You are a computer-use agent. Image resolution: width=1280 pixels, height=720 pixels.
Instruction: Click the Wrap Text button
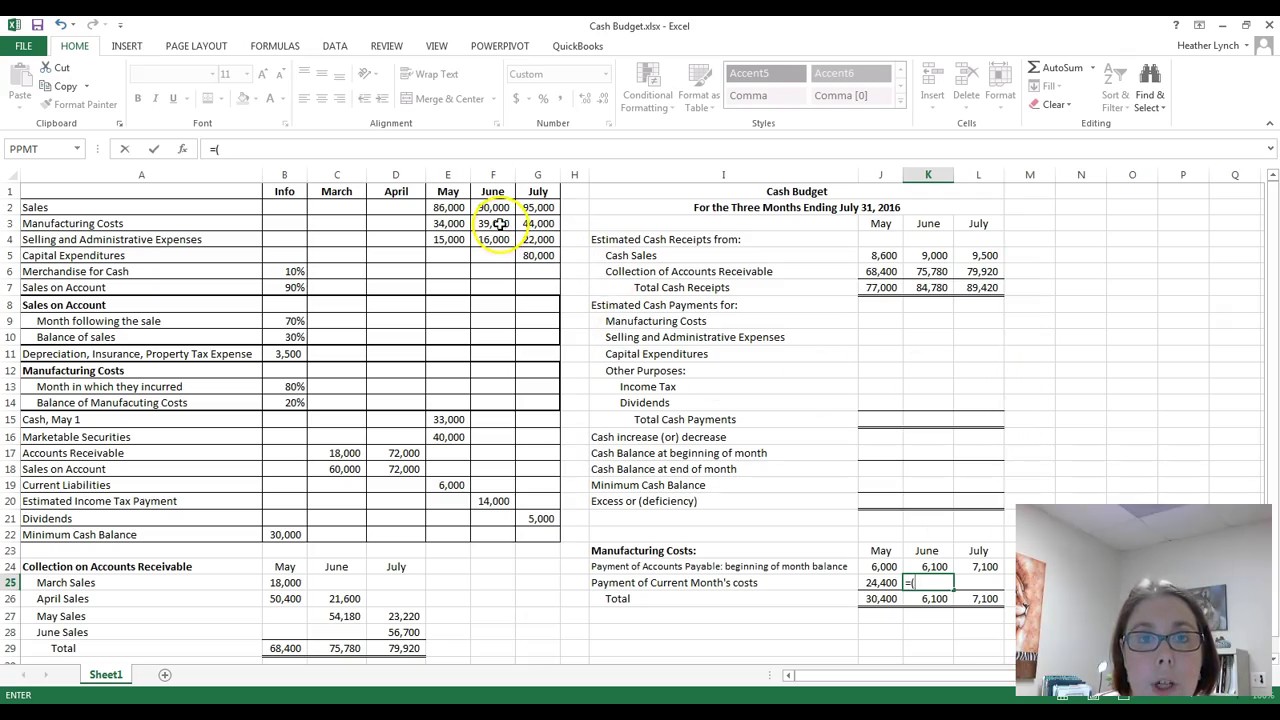(429, 74)
